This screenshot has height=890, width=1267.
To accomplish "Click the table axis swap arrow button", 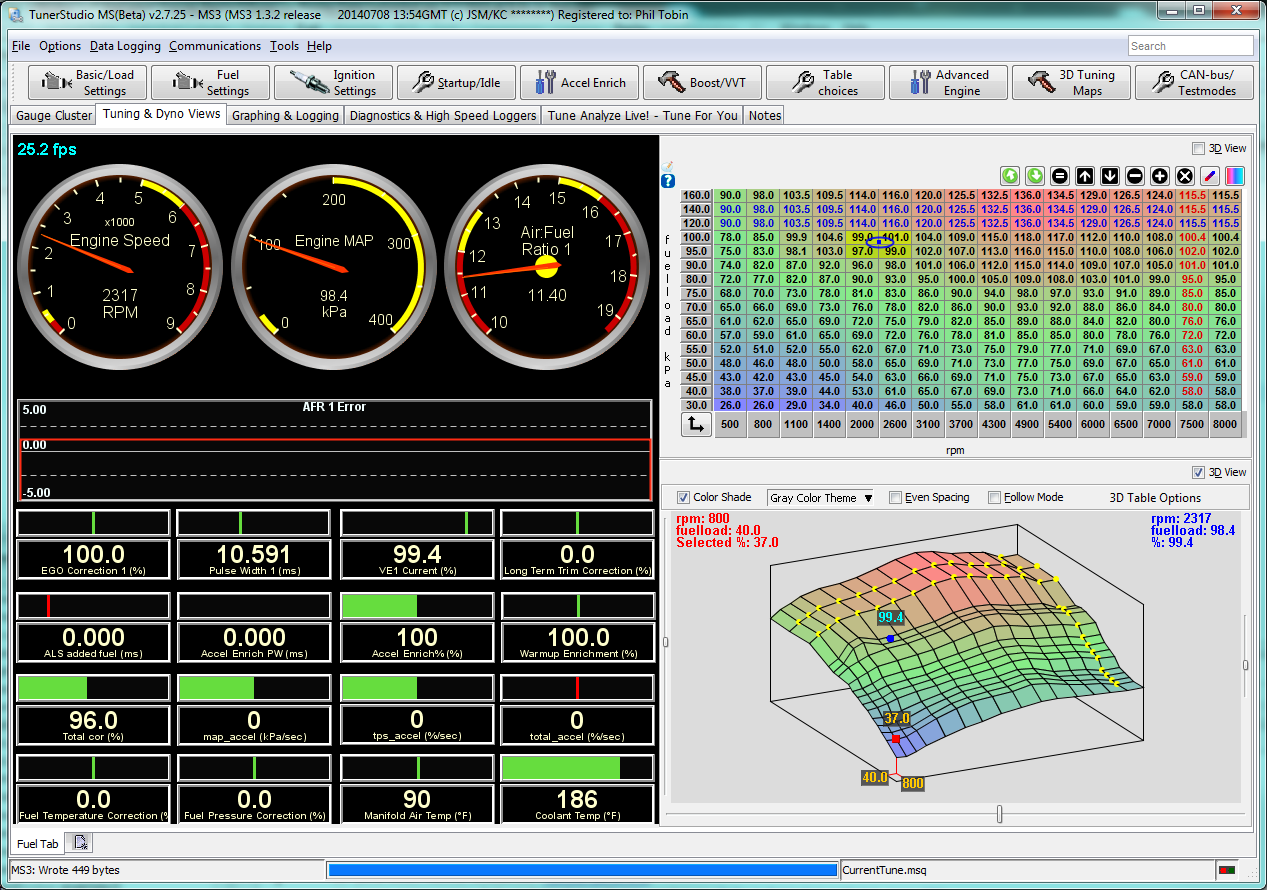I will 696,424.
